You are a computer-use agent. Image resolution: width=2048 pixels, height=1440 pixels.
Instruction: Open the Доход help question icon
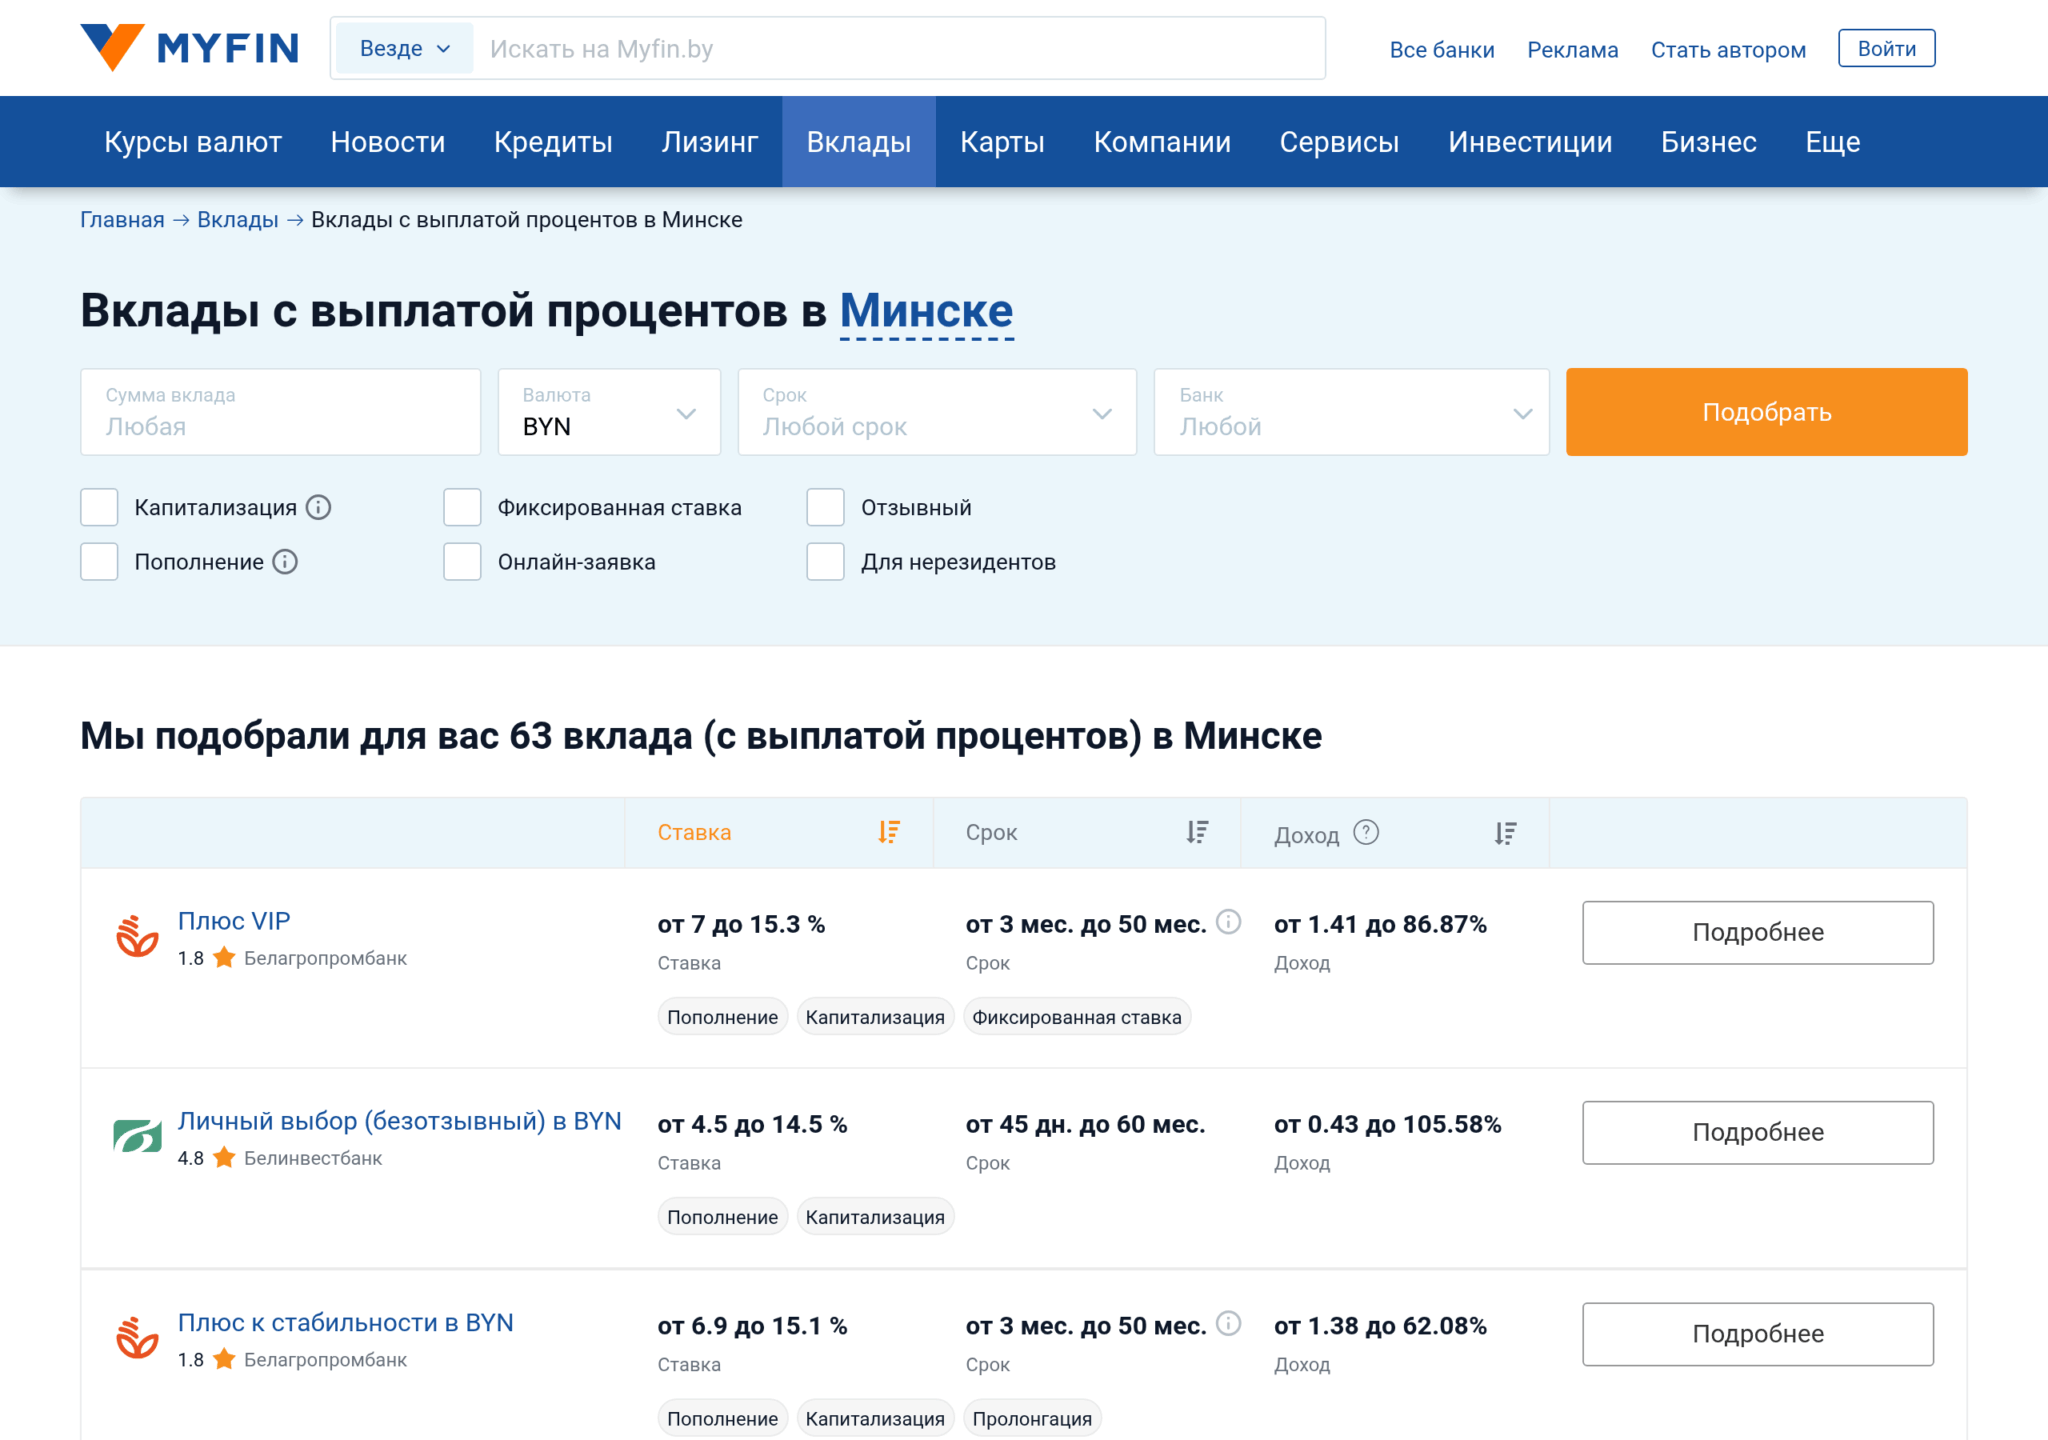pos(1366,832)
